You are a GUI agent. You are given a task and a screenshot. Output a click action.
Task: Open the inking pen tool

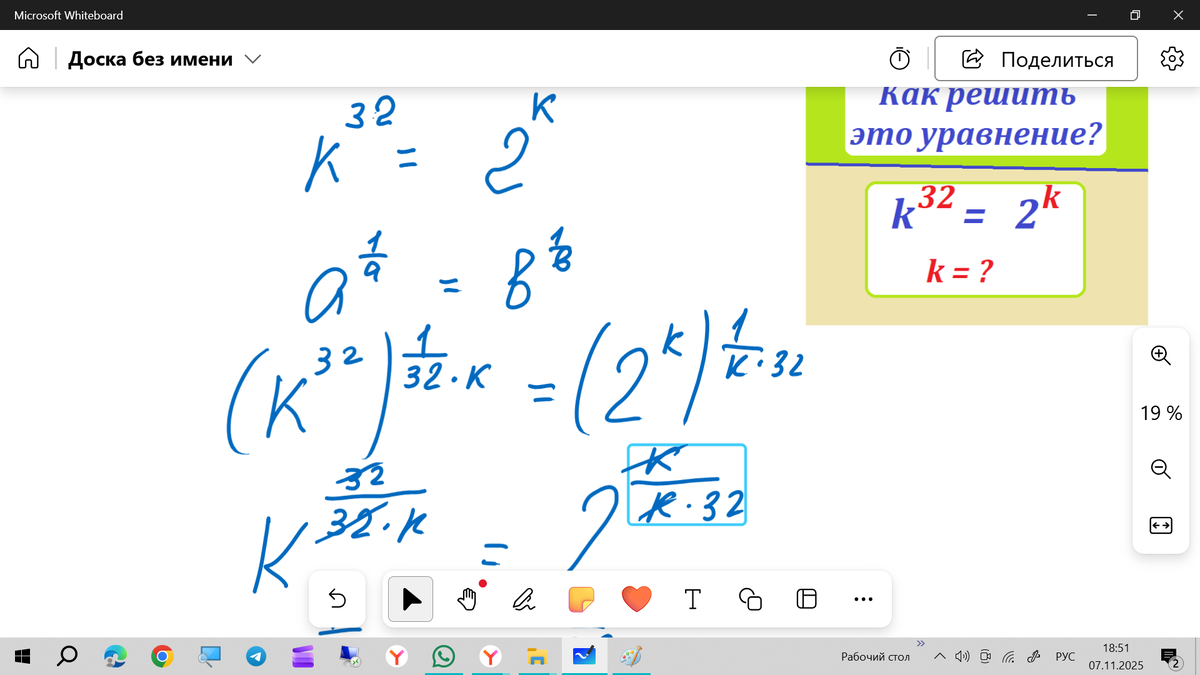[524, 599]
